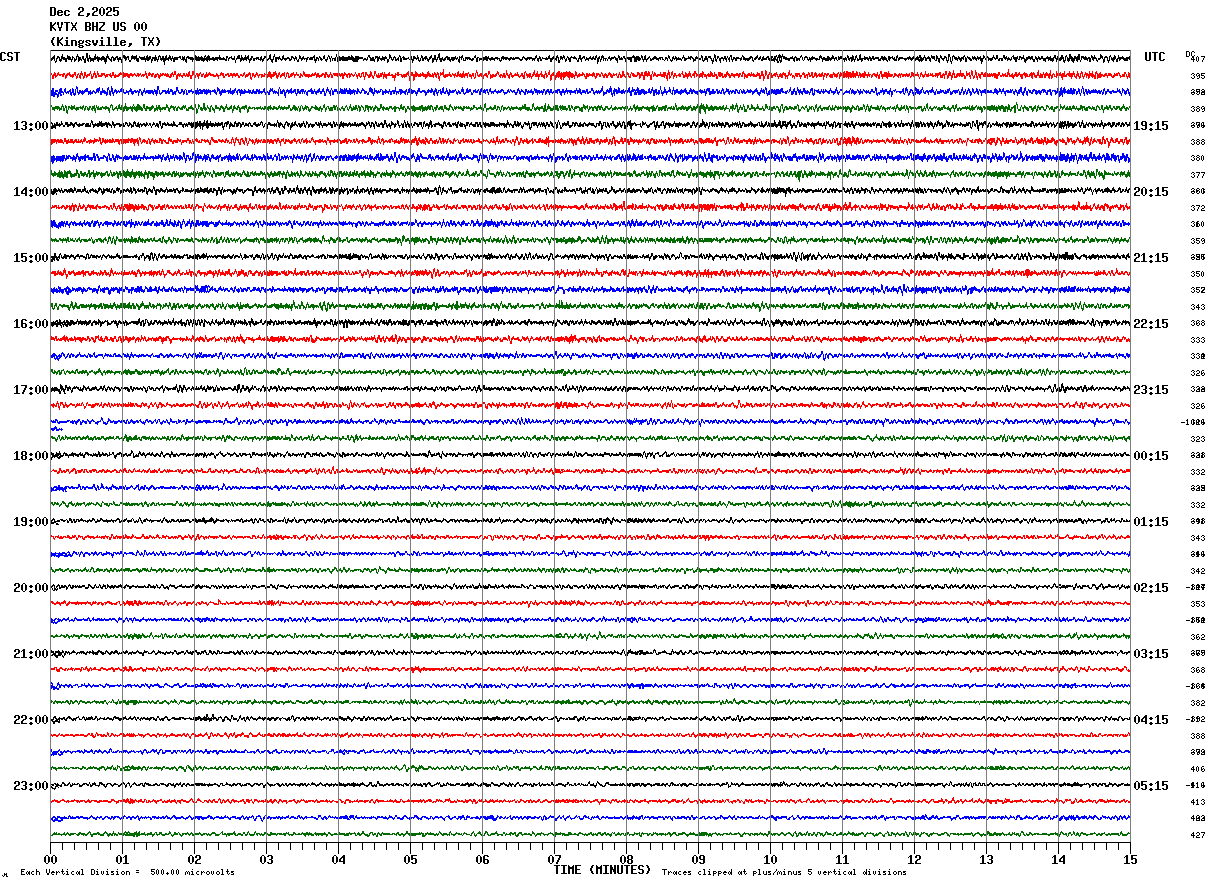
Task: Click minute tick label 01 on the bottom axis
Action: [x=122, y=859]
